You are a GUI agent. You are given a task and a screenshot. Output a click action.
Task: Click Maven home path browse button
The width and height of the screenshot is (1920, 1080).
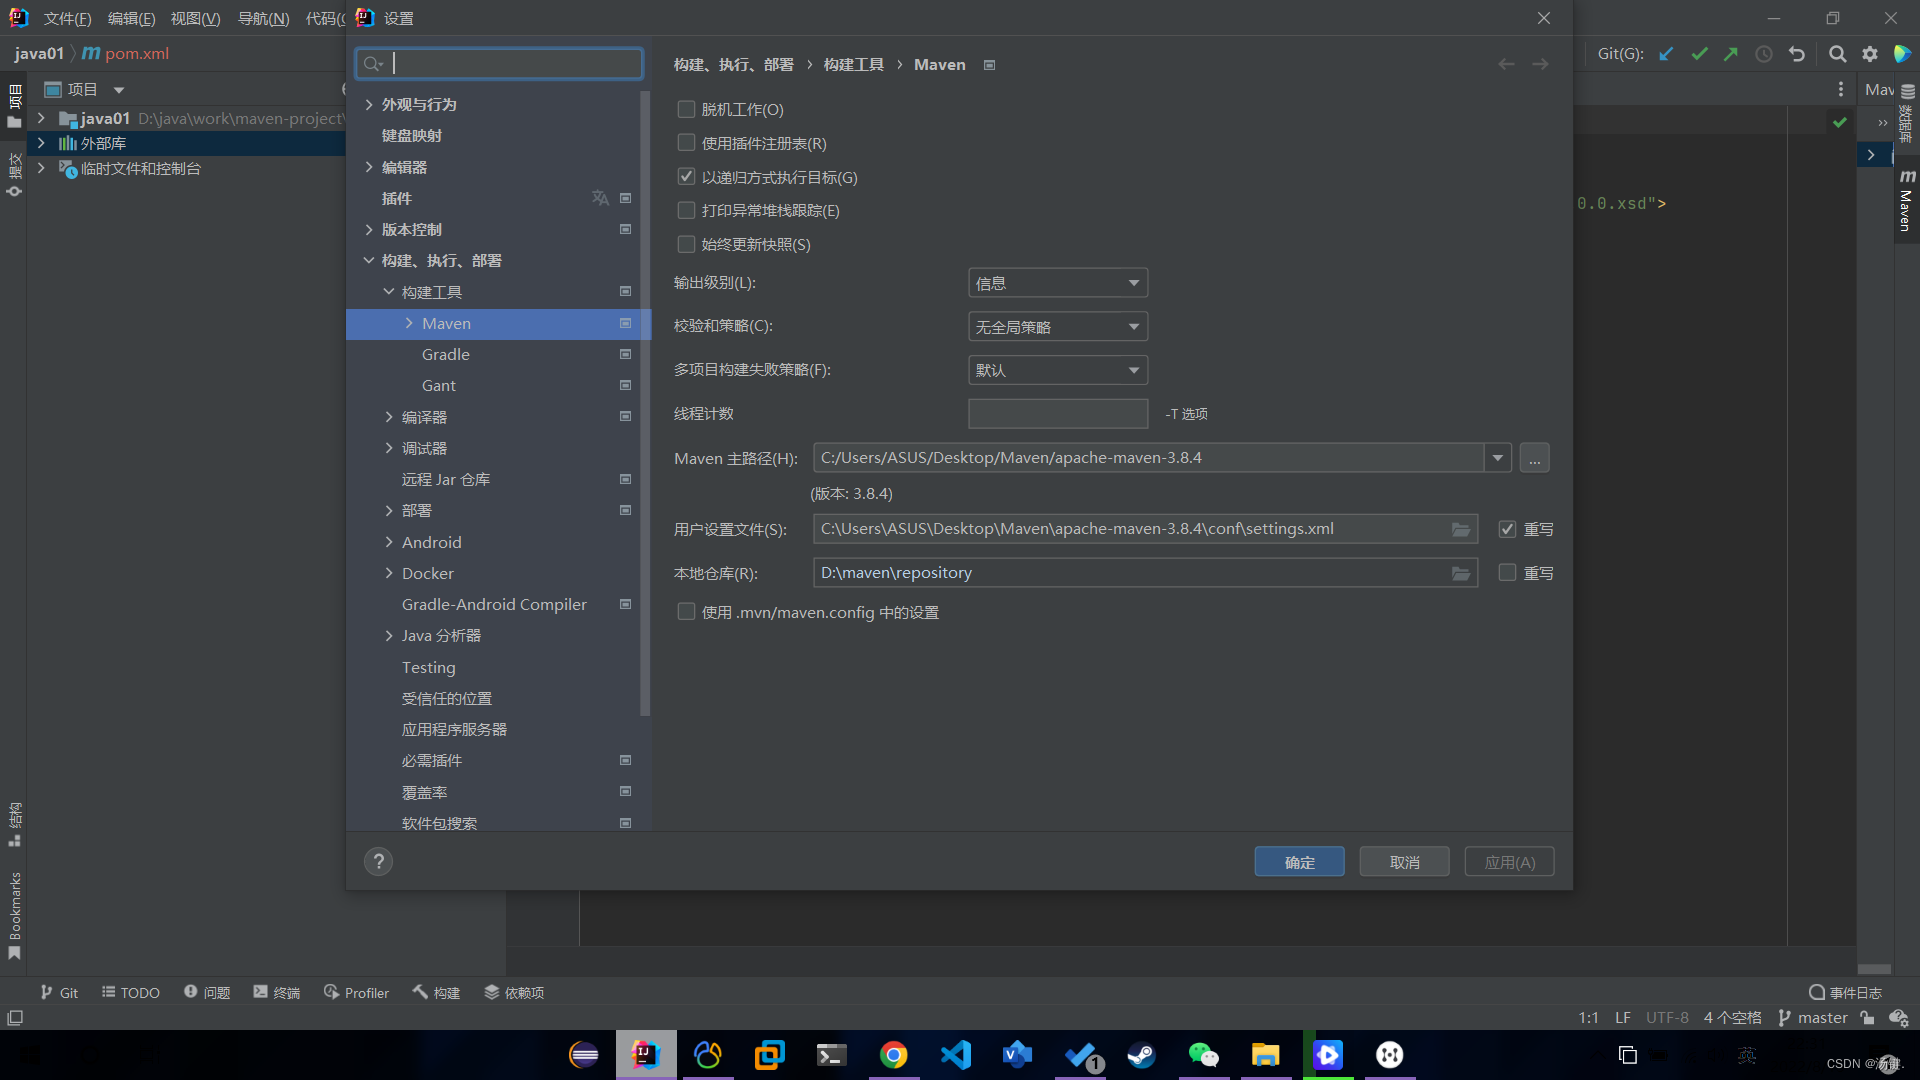(x=1534, y=458)
